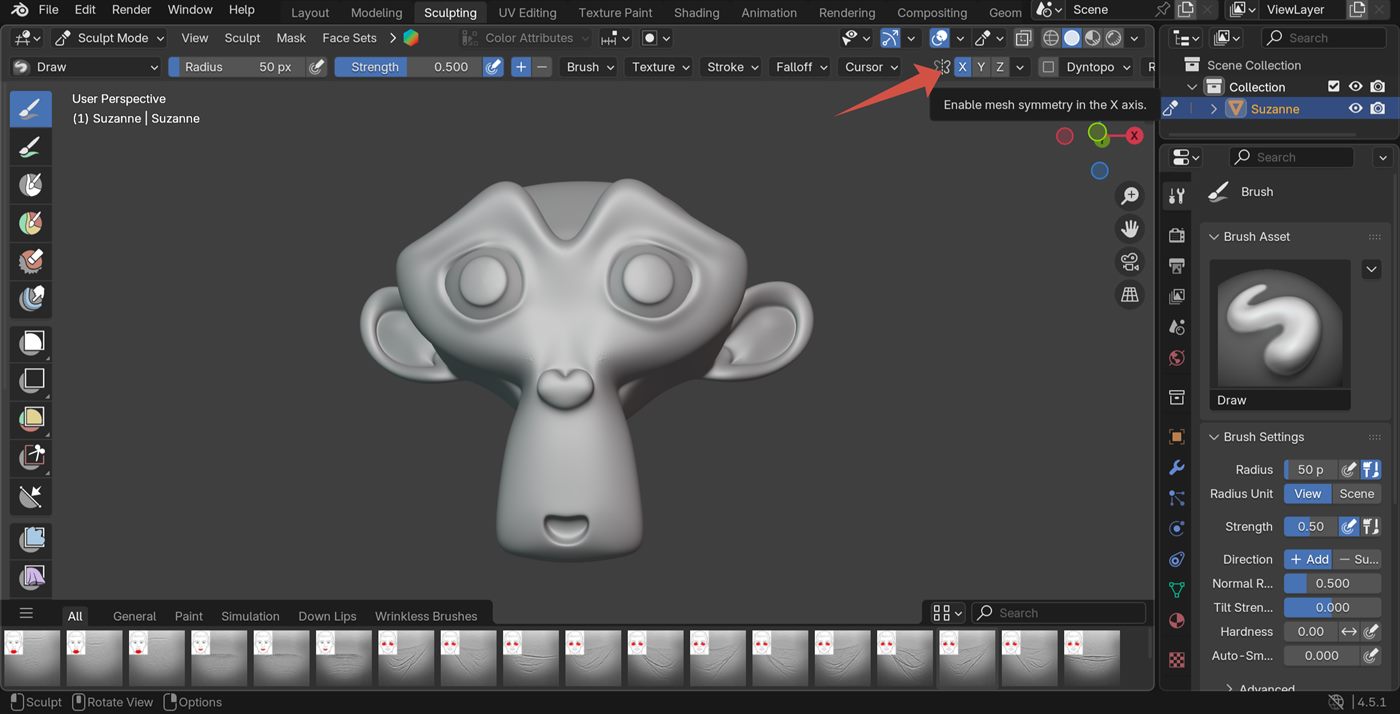Image resolution: width=1400 pixels, height=714 pixels.
Task: Open the Draw brush selector dropdown
Action: [86, 67]
